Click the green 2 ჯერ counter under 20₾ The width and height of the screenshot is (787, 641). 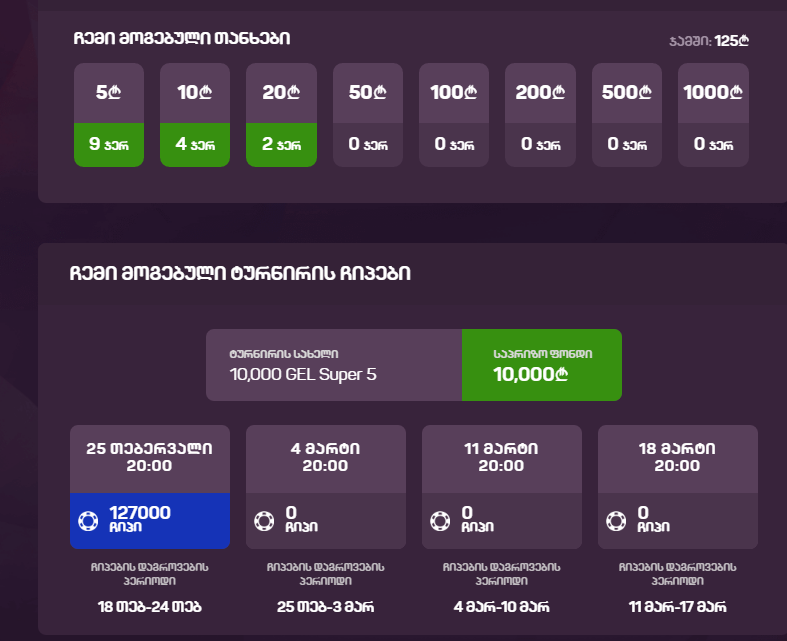tap(281, 144)
